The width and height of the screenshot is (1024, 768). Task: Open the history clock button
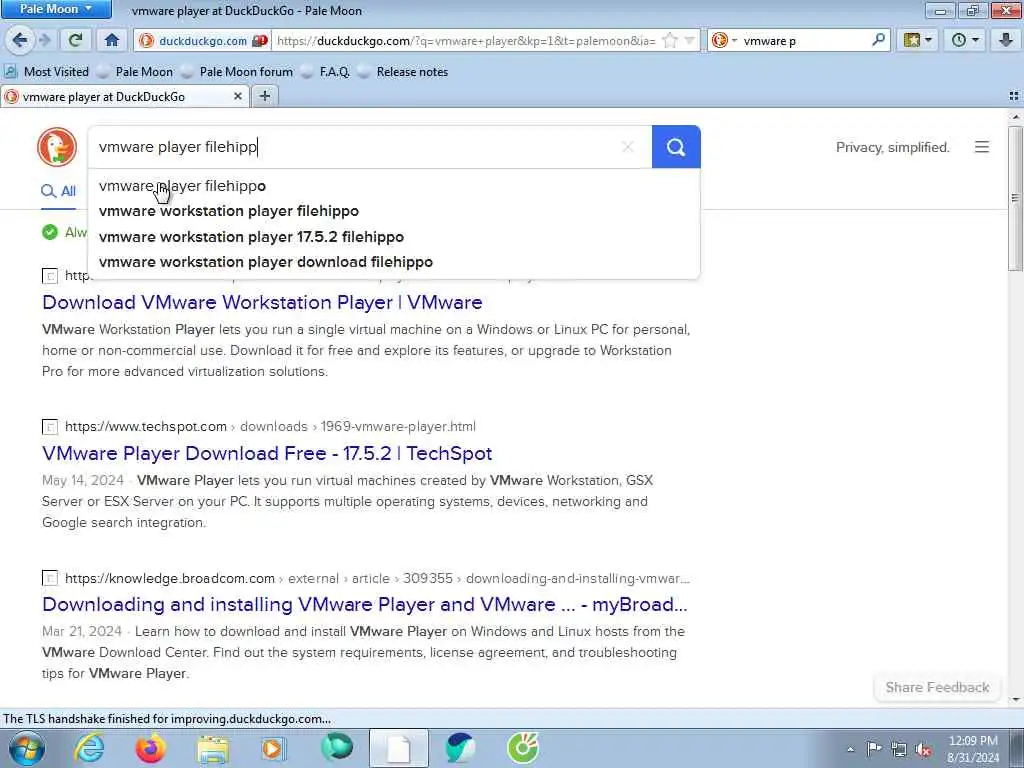[x=959, y=40]
